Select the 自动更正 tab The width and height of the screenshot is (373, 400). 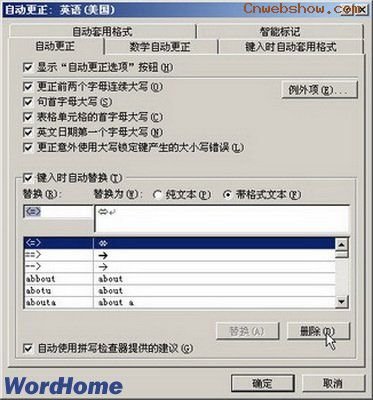pos(55,46)
